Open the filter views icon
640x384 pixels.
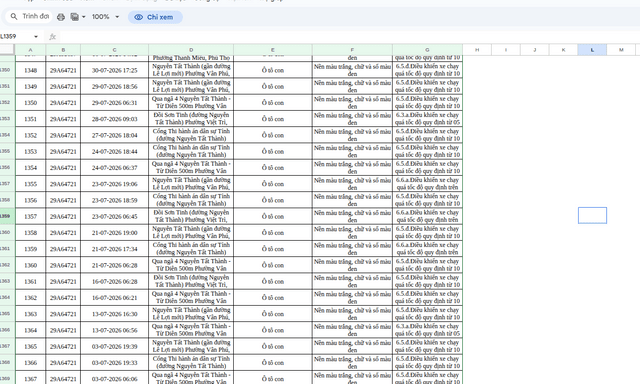[74, 17]
